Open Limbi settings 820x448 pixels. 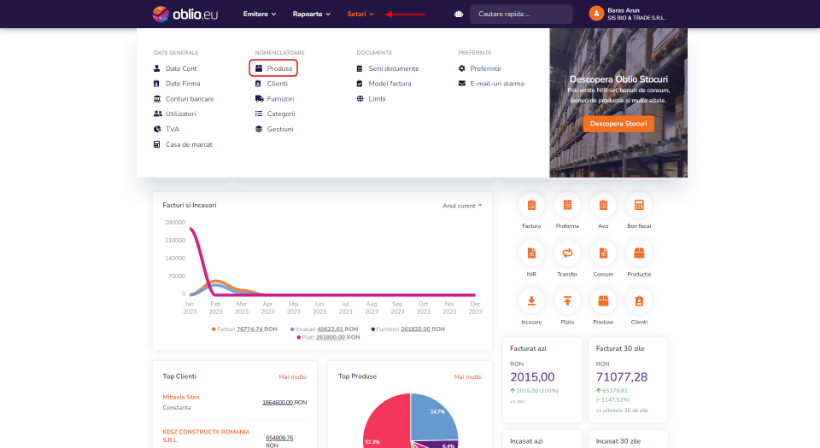click(x=371, y=99)
